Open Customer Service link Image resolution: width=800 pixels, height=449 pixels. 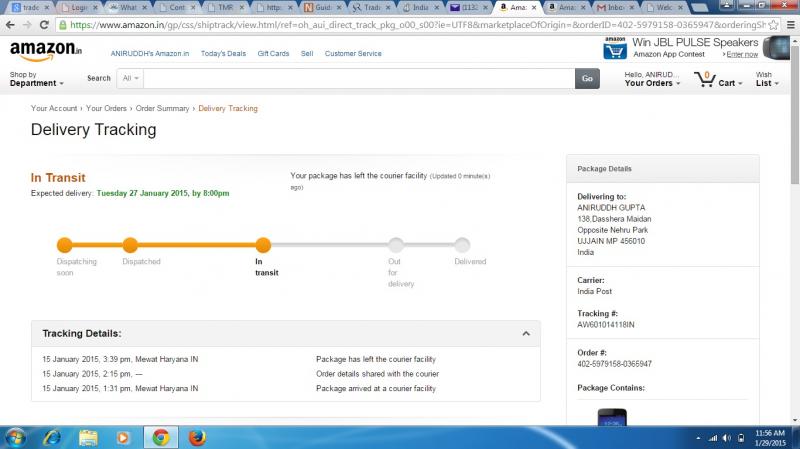(x=353, y=53)
